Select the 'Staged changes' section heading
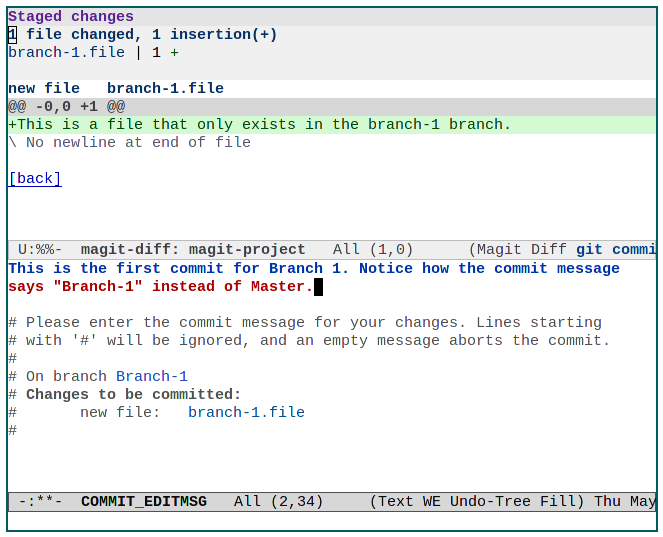 (71, 16)
